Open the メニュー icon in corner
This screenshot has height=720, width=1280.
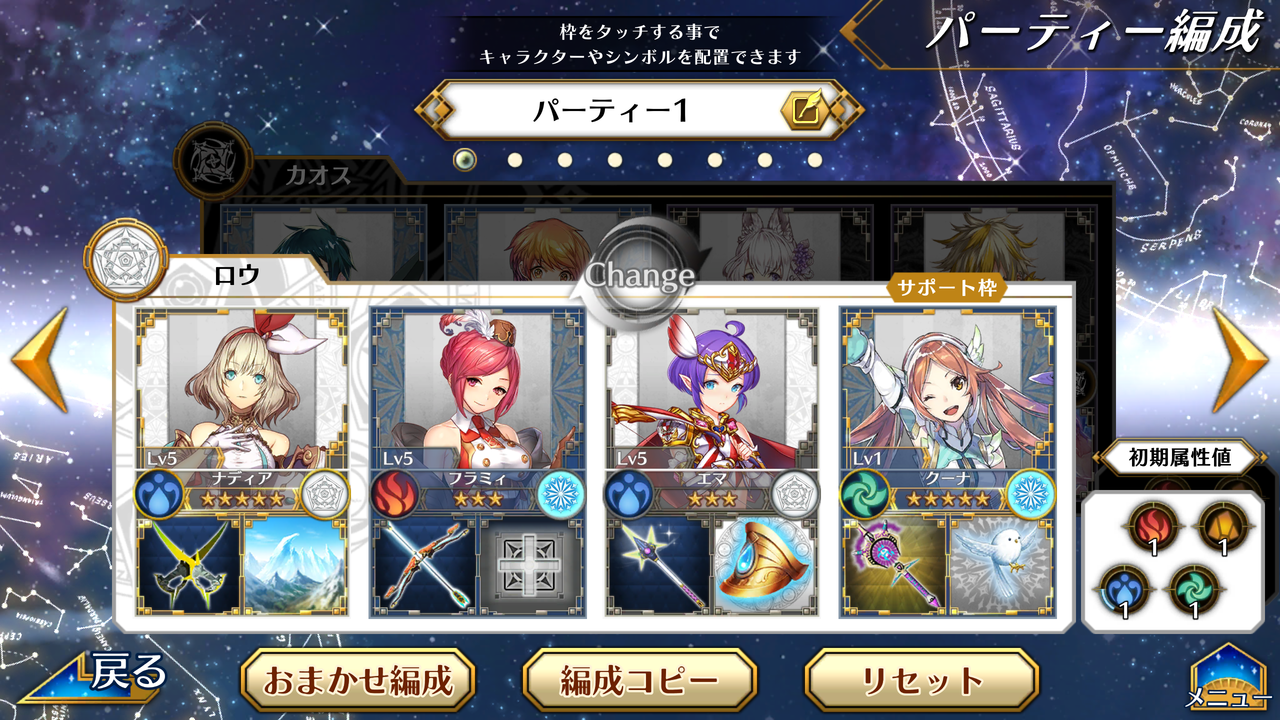coord(1228,680)
